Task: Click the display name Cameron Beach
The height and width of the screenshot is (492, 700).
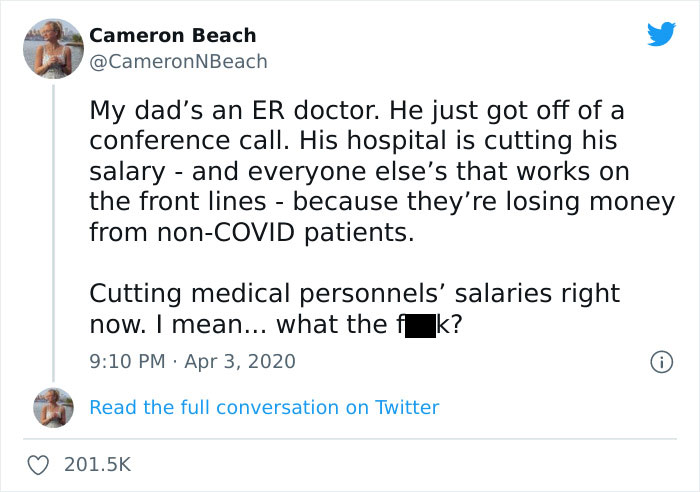Action: tap(172, 35)
